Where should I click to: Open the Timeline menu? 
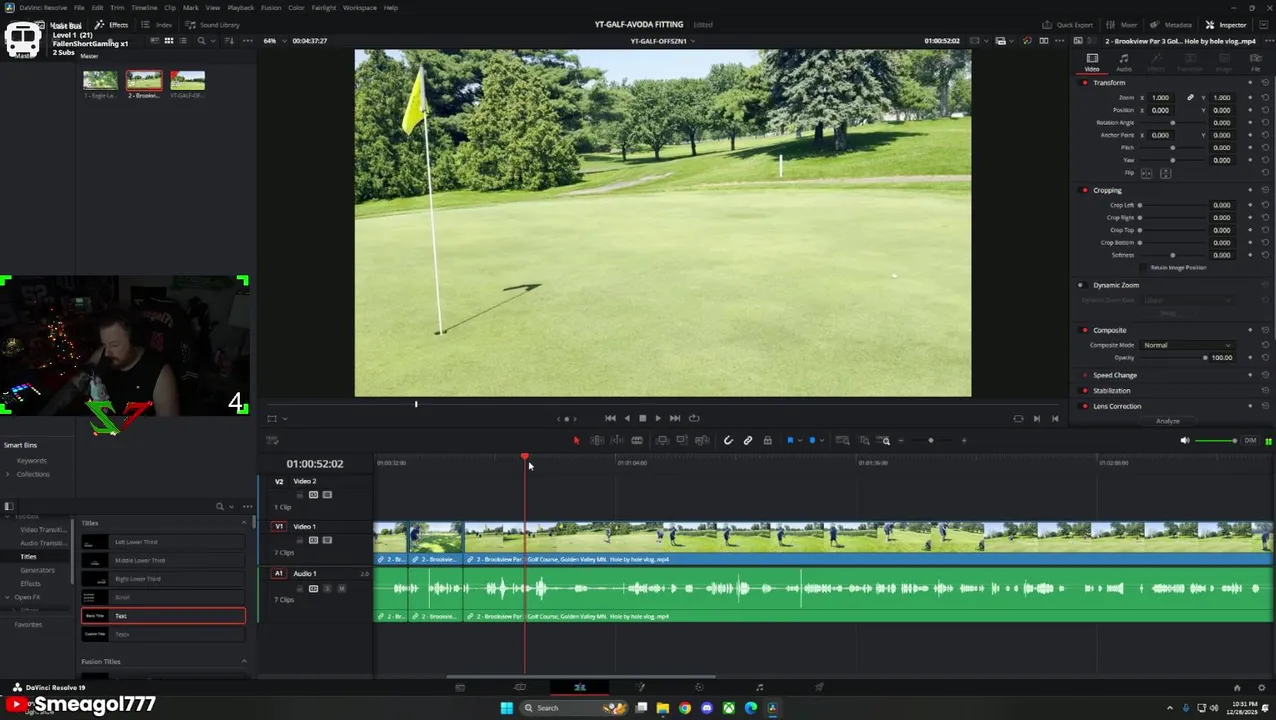(x=144, y=8)
